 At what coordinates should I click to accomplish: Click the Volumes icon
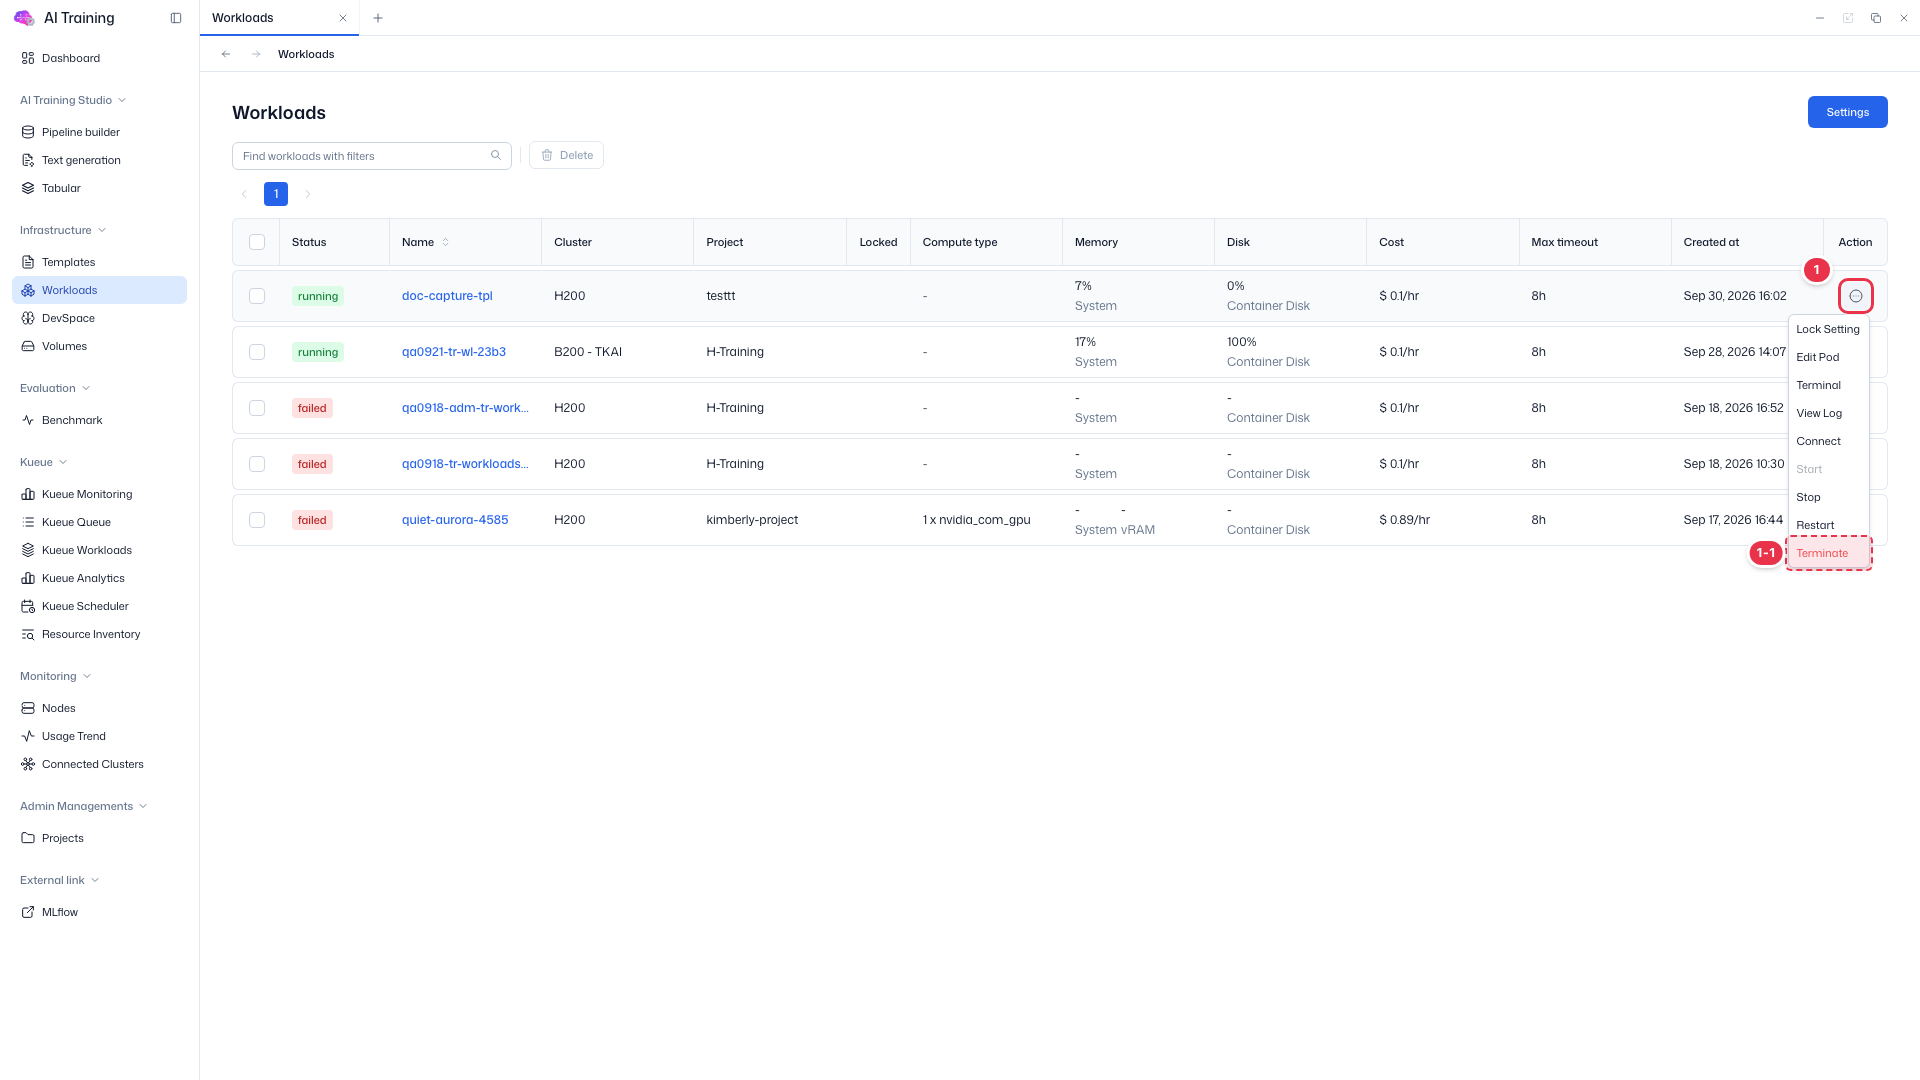[28, 346]
